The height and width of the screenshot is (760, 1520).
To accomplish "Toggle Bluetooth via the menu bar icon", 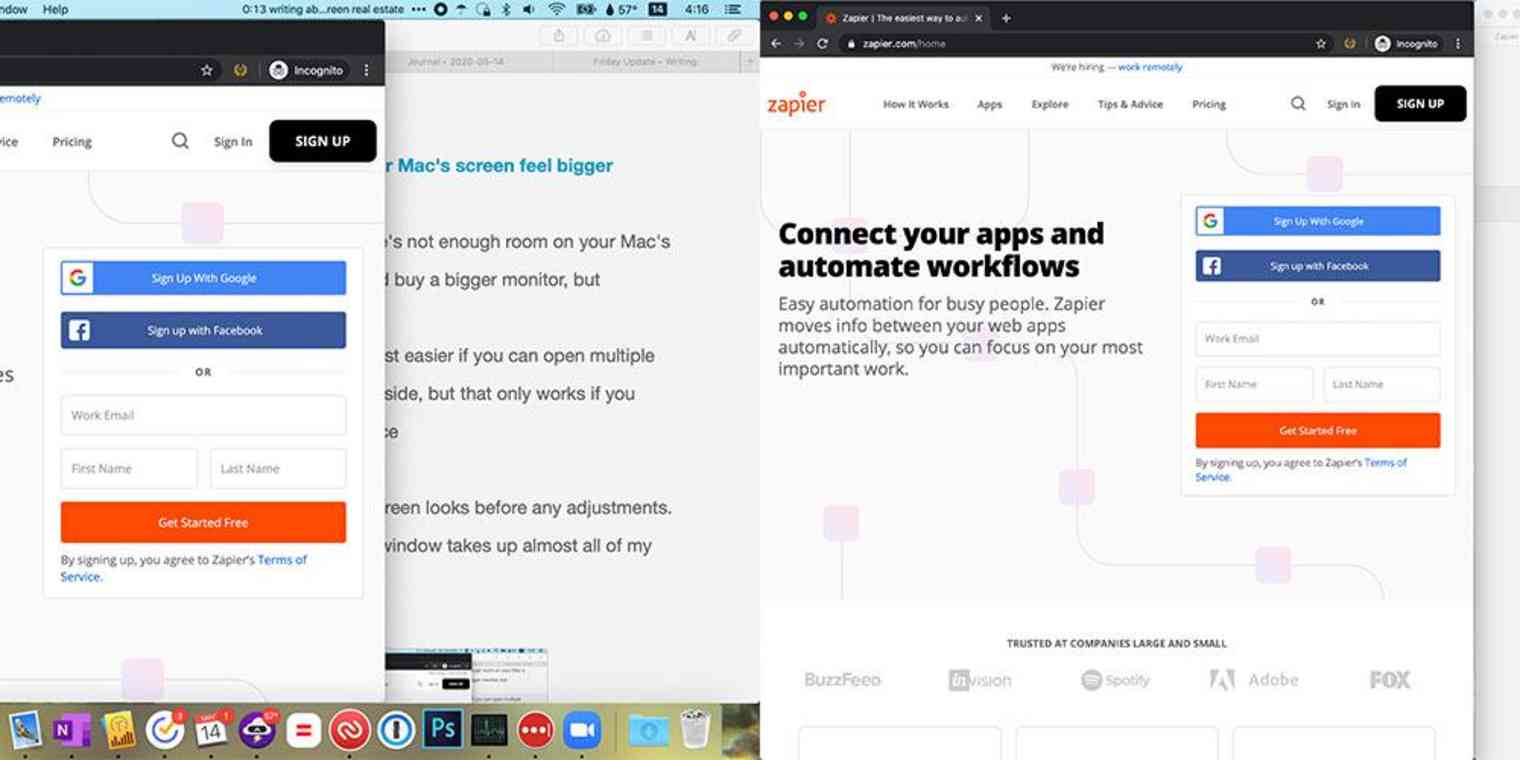I will click(504, 9).
